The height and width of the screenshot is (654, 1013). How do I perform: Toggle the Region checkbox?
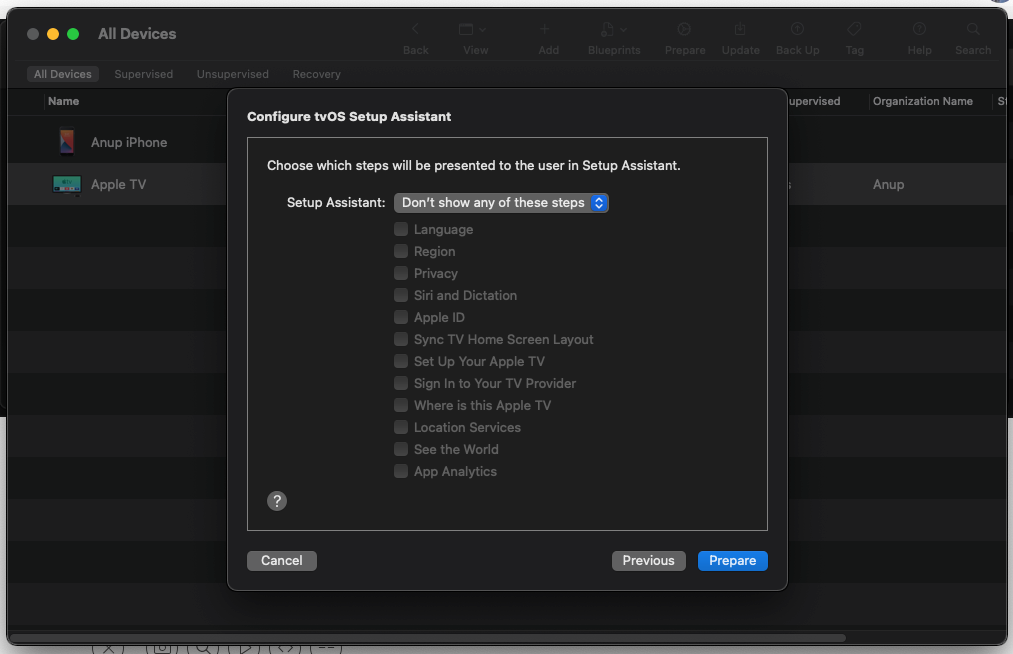401,251
